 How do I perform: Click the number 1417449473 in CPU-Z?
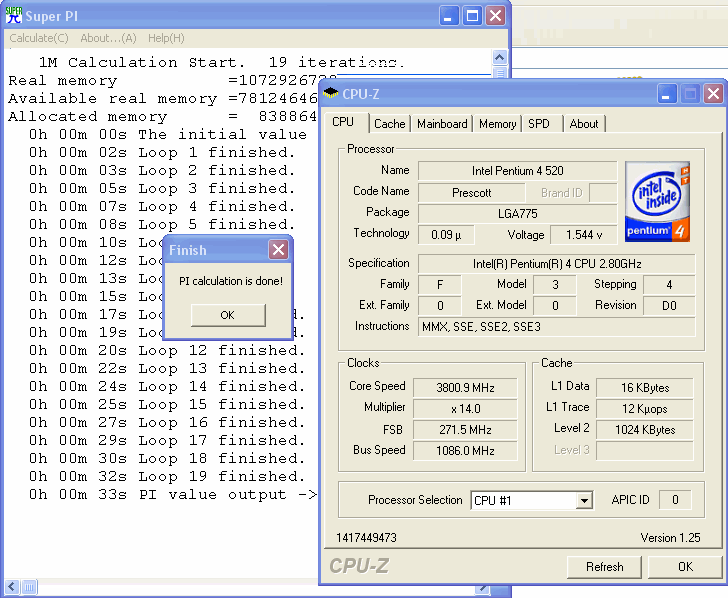[x=366, y=538]
